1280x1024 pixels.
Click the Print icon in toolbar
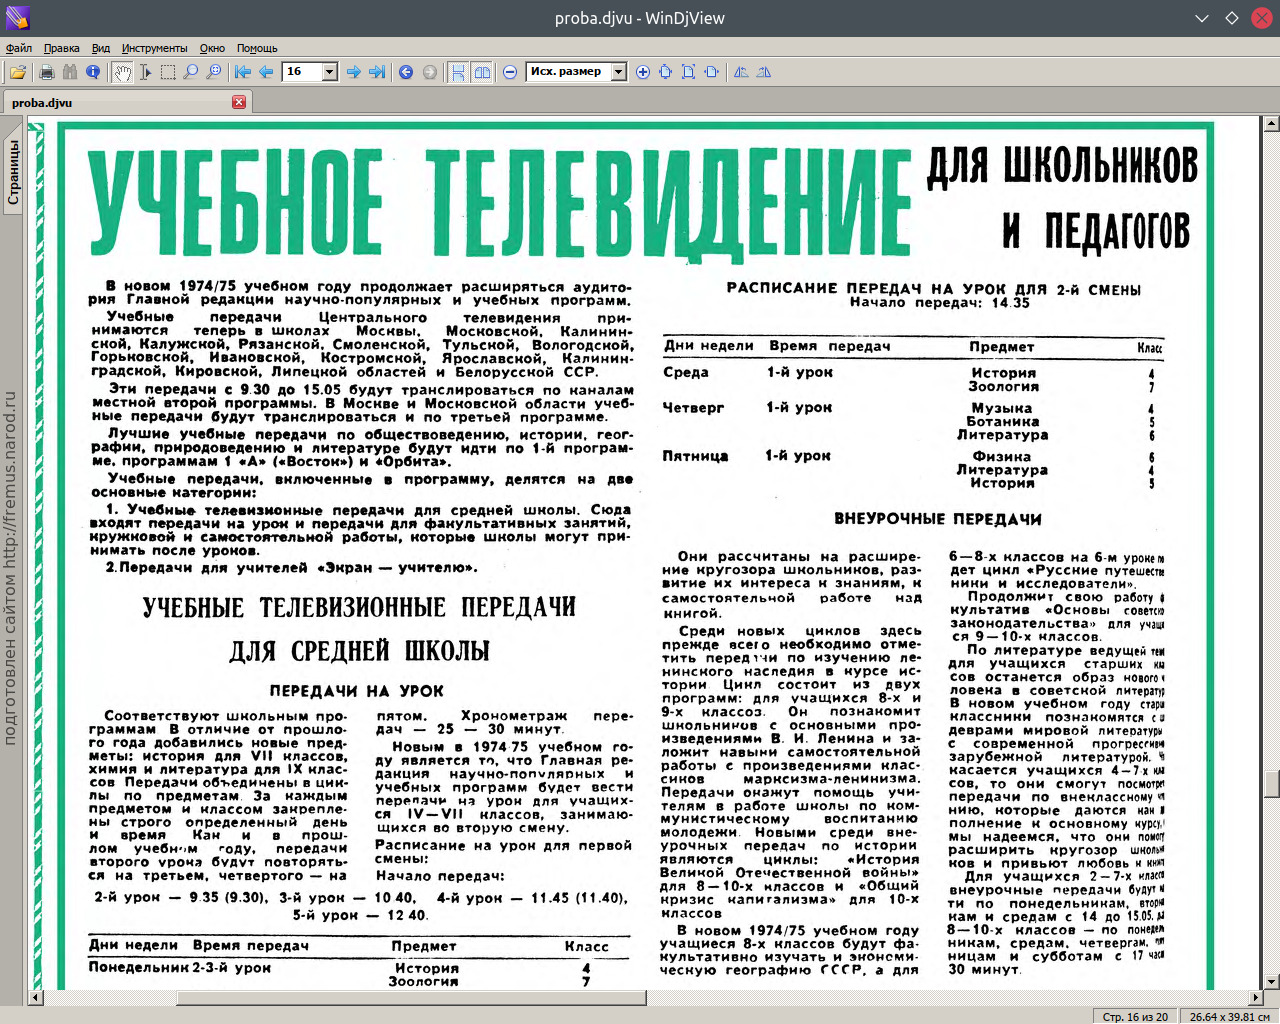[46, 72]
